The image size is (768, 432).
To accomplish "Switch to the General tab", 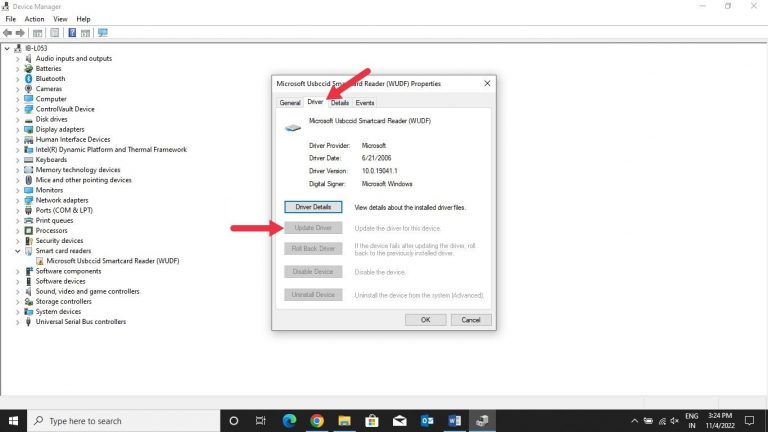I will click(290, 102).
